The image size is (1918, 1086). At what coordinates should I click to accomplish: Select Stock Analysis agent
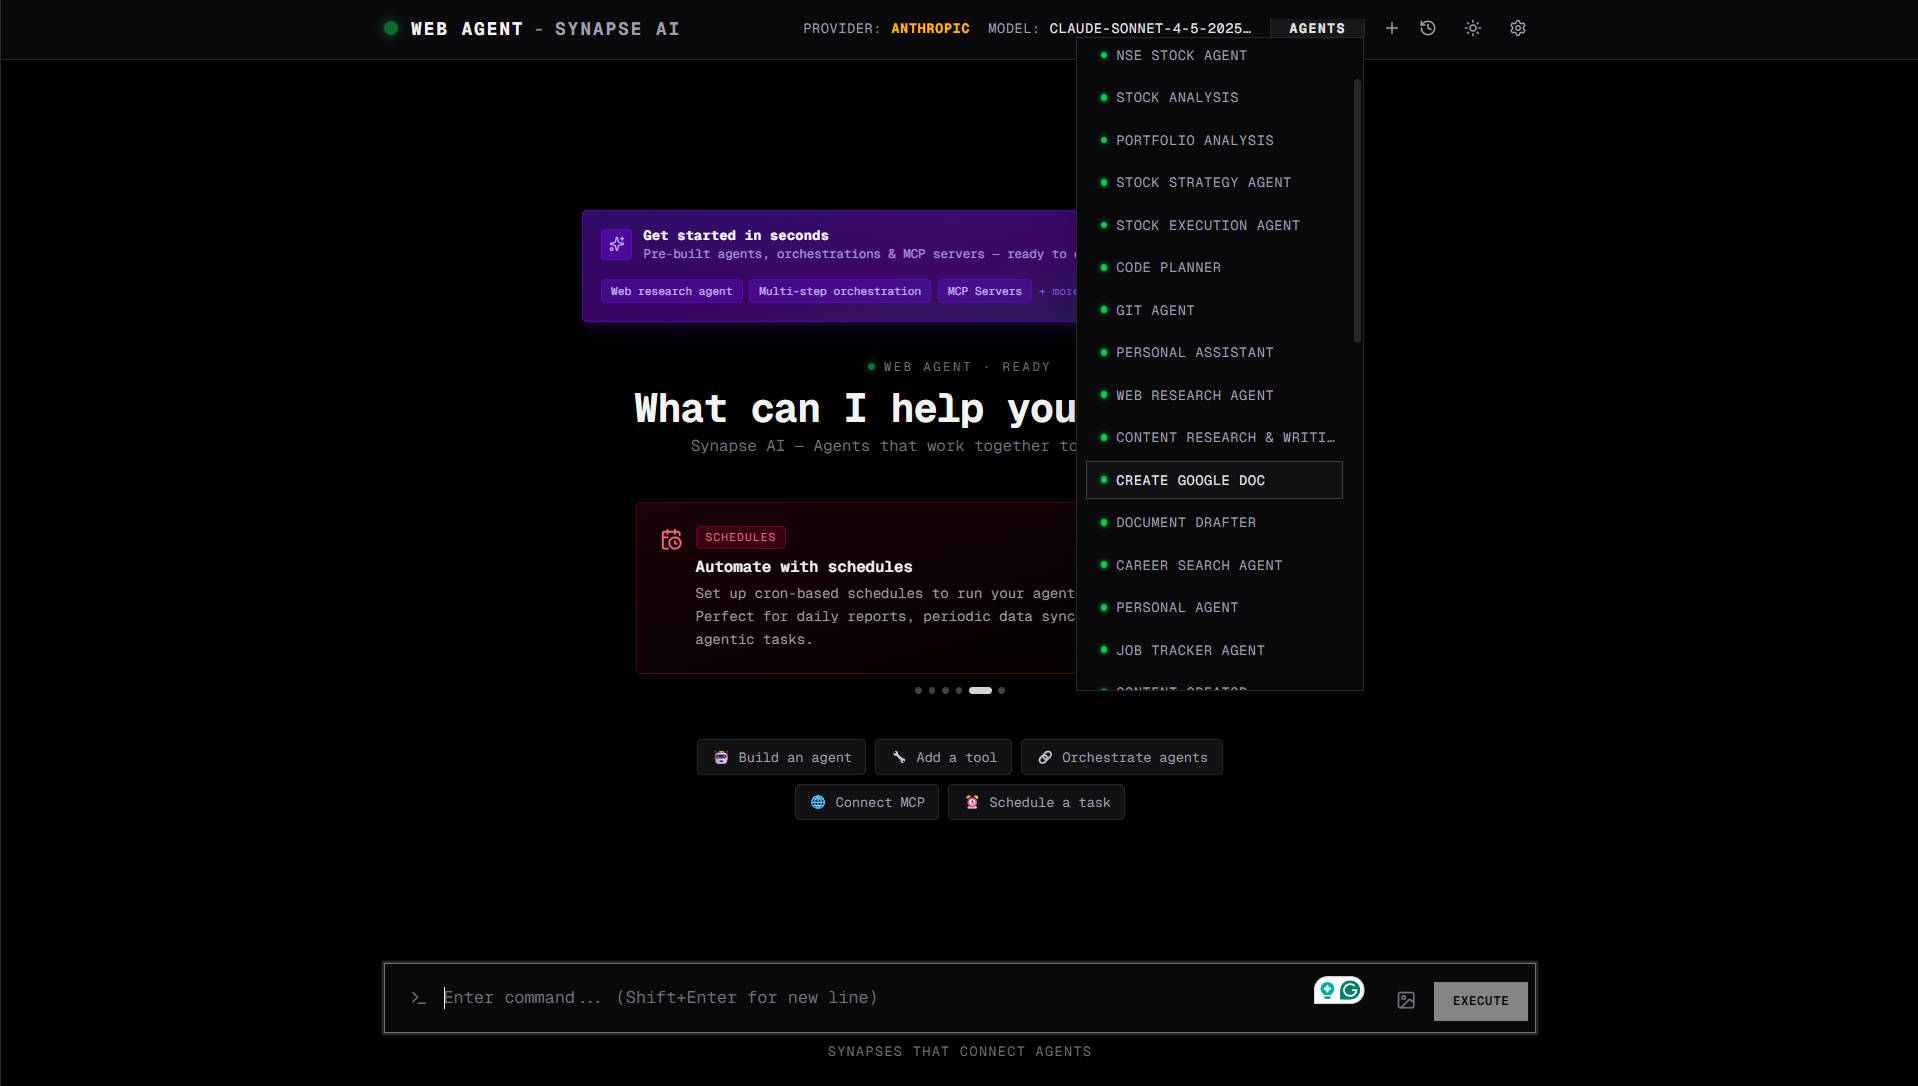pos(1214,97)
